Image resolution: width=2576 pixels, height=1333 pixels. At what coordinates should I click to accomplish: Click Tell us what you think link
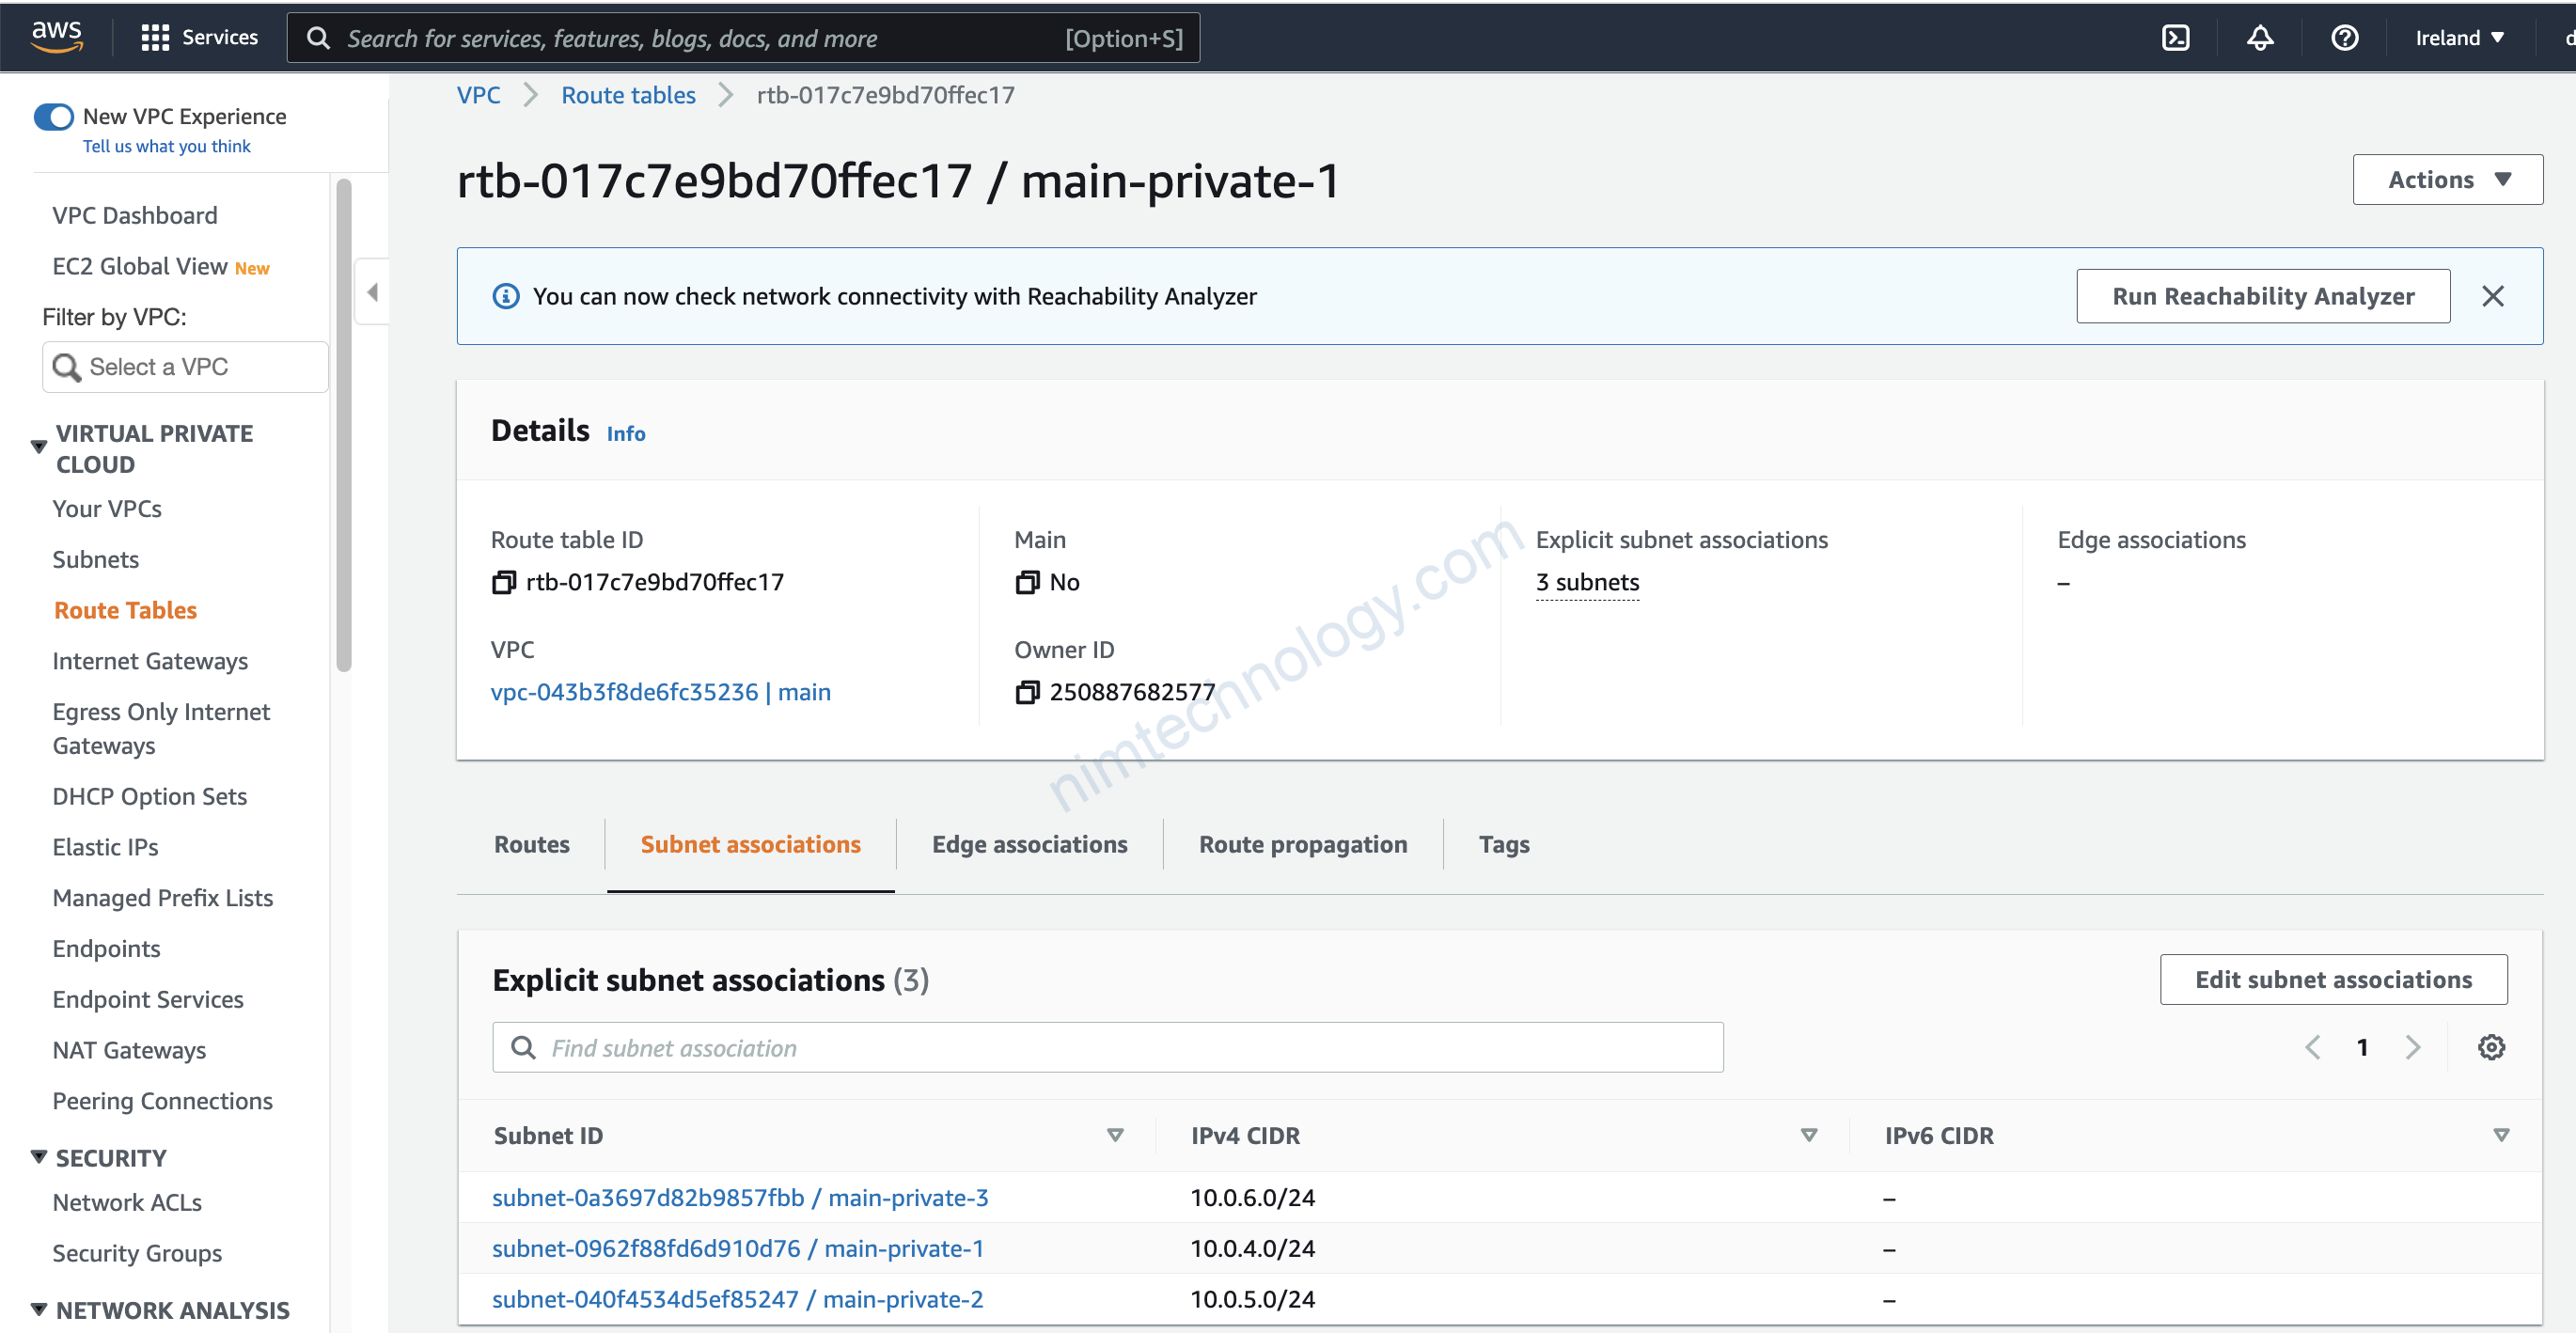point(166,146)
